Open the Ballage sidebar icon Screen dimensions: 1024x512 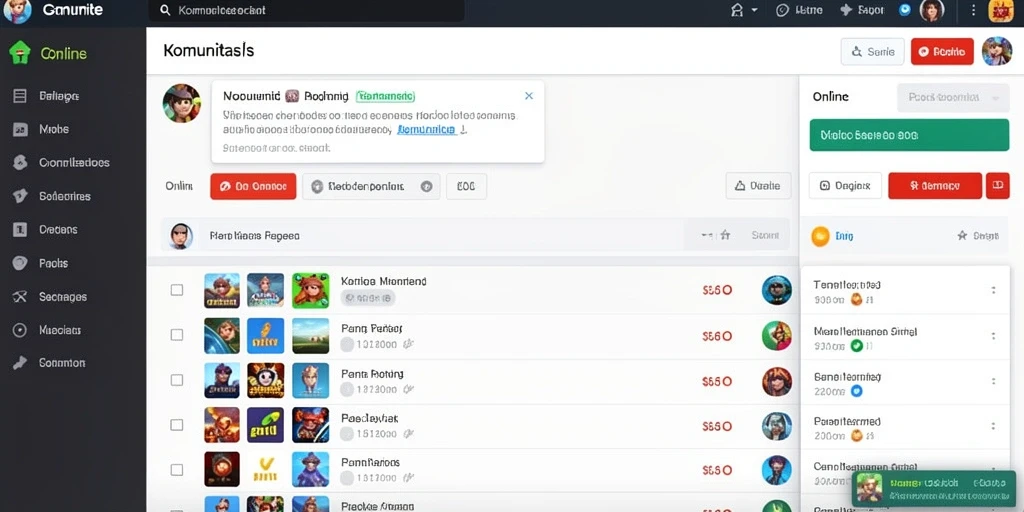[20, 96]
